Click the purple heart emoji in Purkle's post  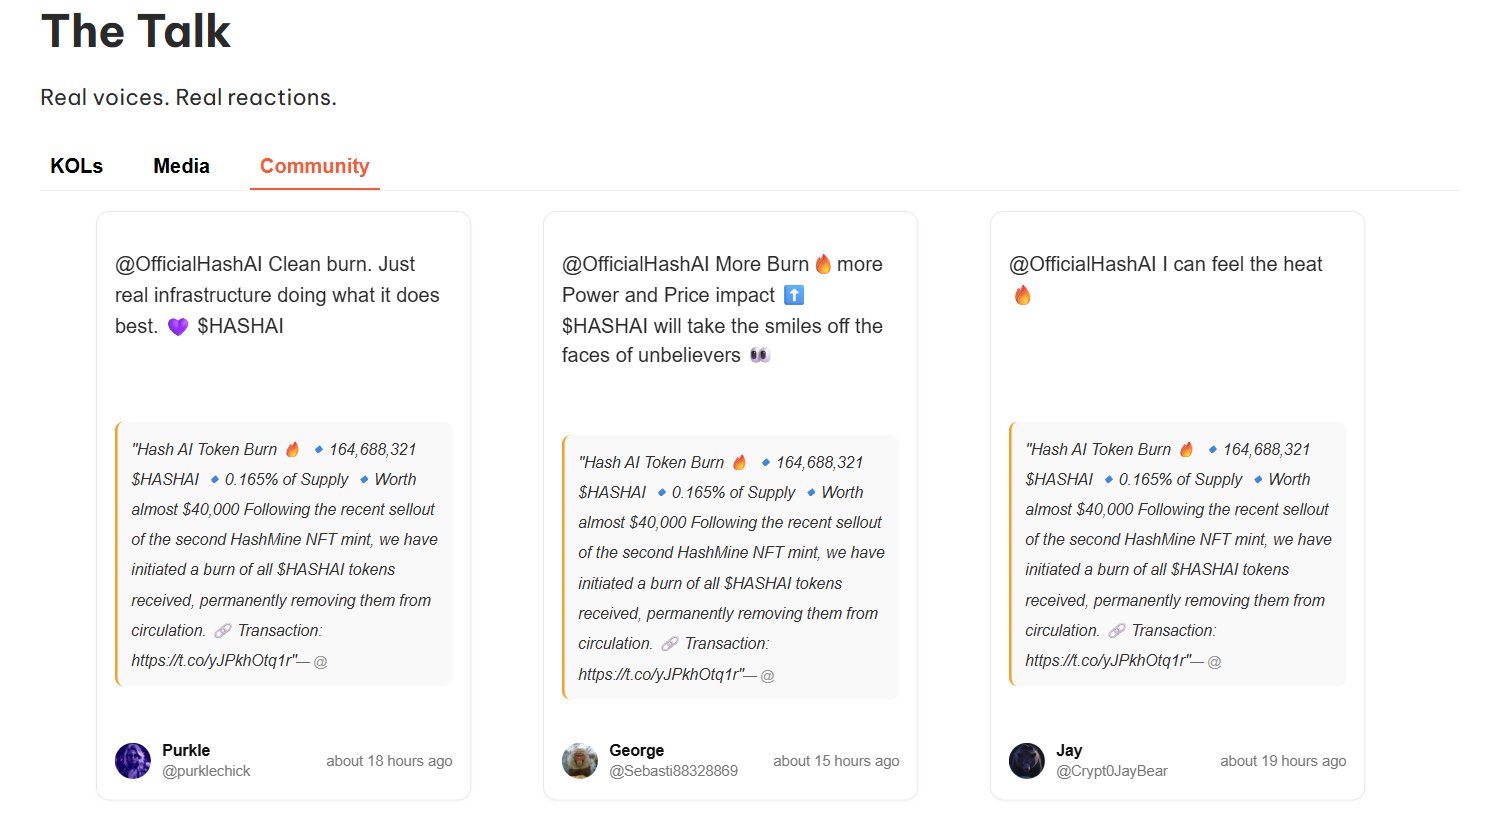178,327
